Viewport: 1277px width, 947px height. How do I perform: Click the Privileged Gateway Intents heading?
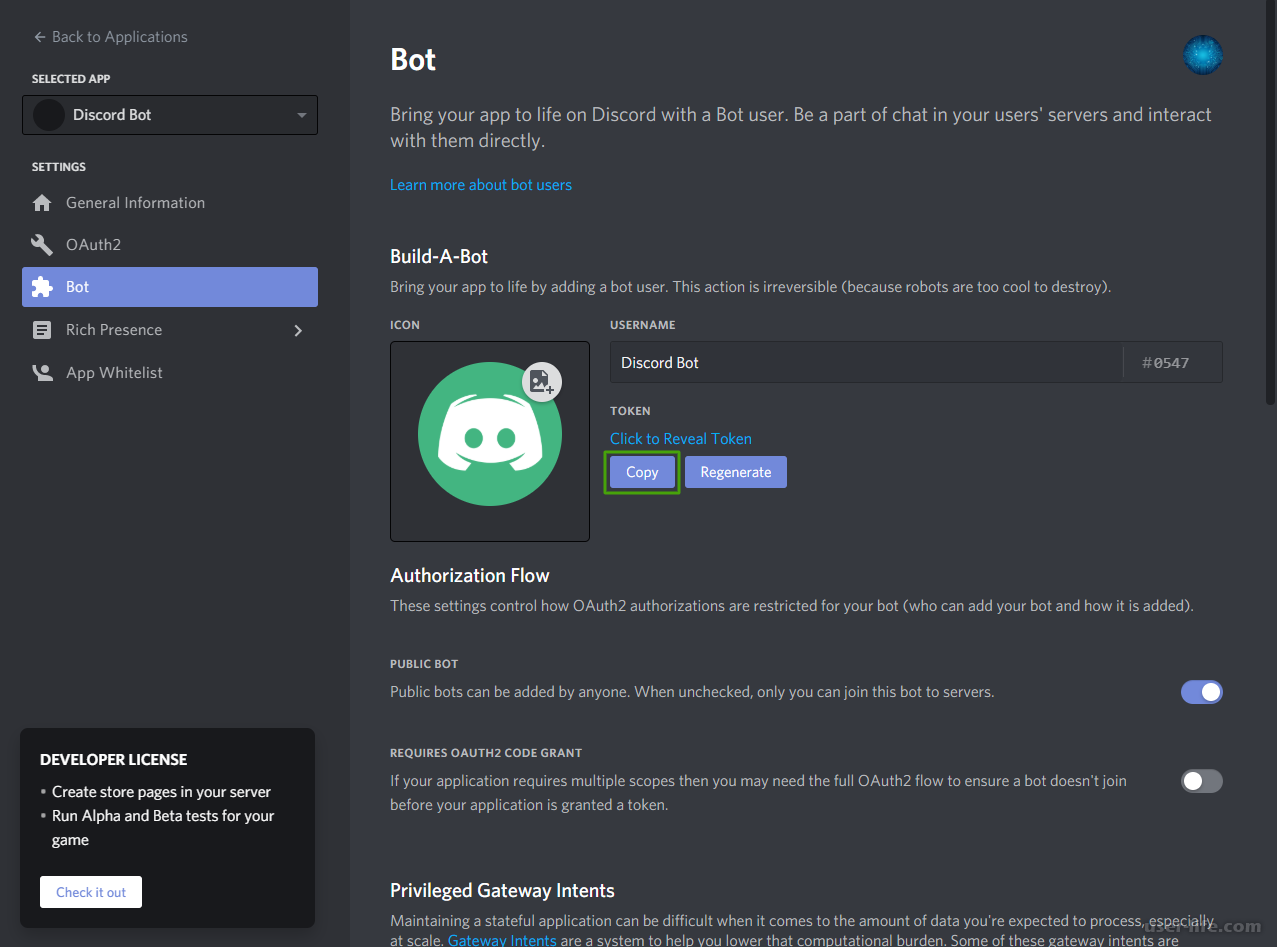click(x=502, y=891)
